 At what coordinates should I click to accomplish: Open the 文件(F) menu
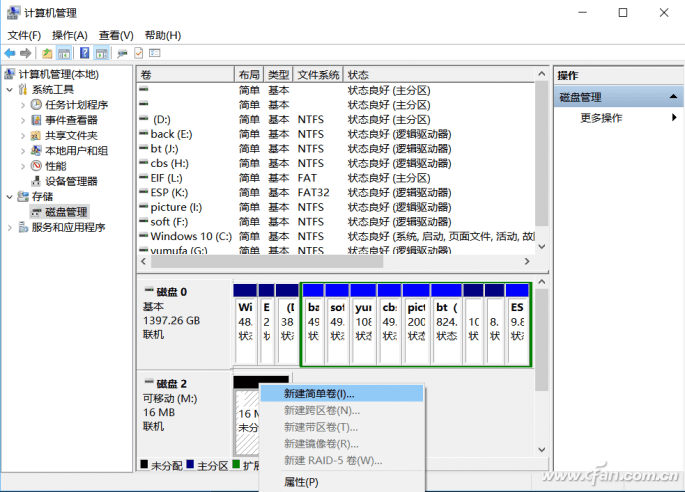click(x=24, y=35)
